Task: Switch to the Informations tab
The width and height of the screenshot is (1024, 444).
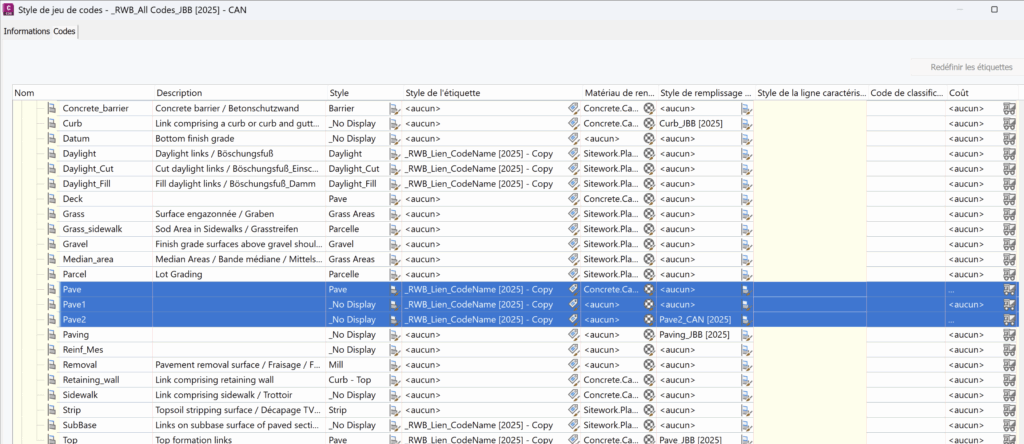Action: click(26, 31)
